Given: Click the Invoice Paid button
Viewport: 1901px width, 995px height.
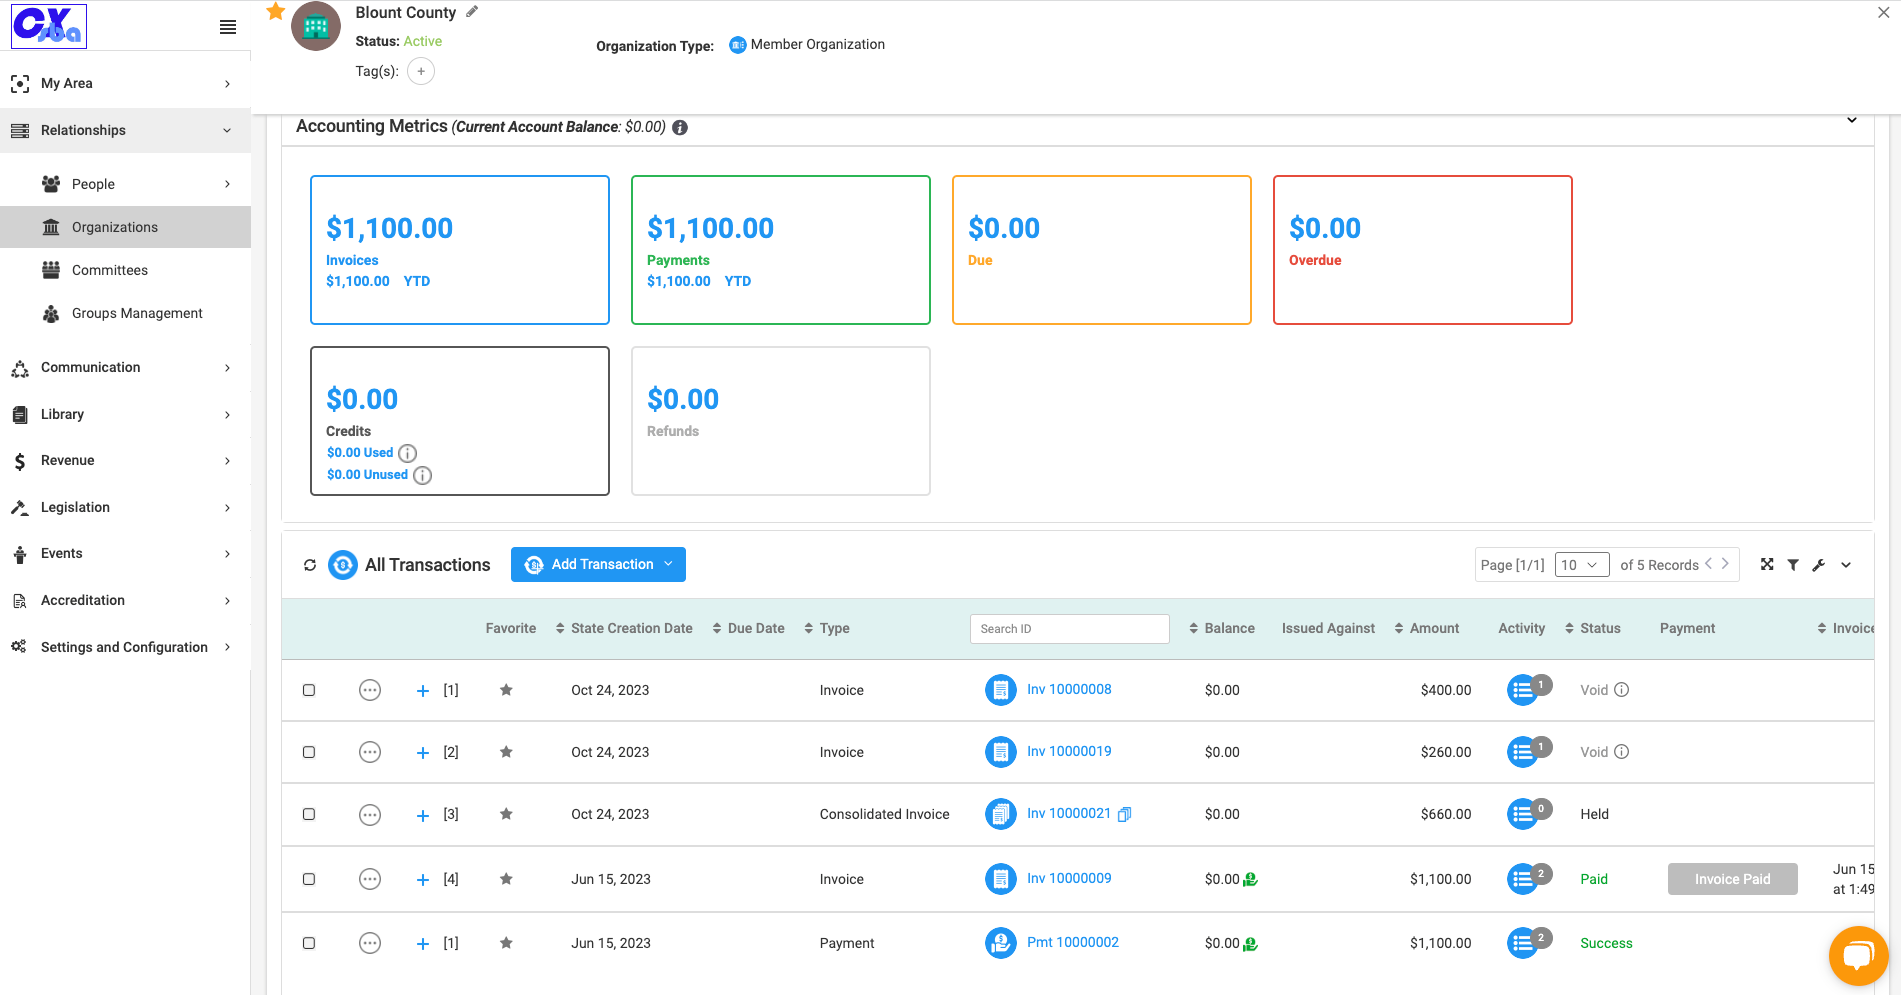Looking at the screenshot, I should 1732,879.
